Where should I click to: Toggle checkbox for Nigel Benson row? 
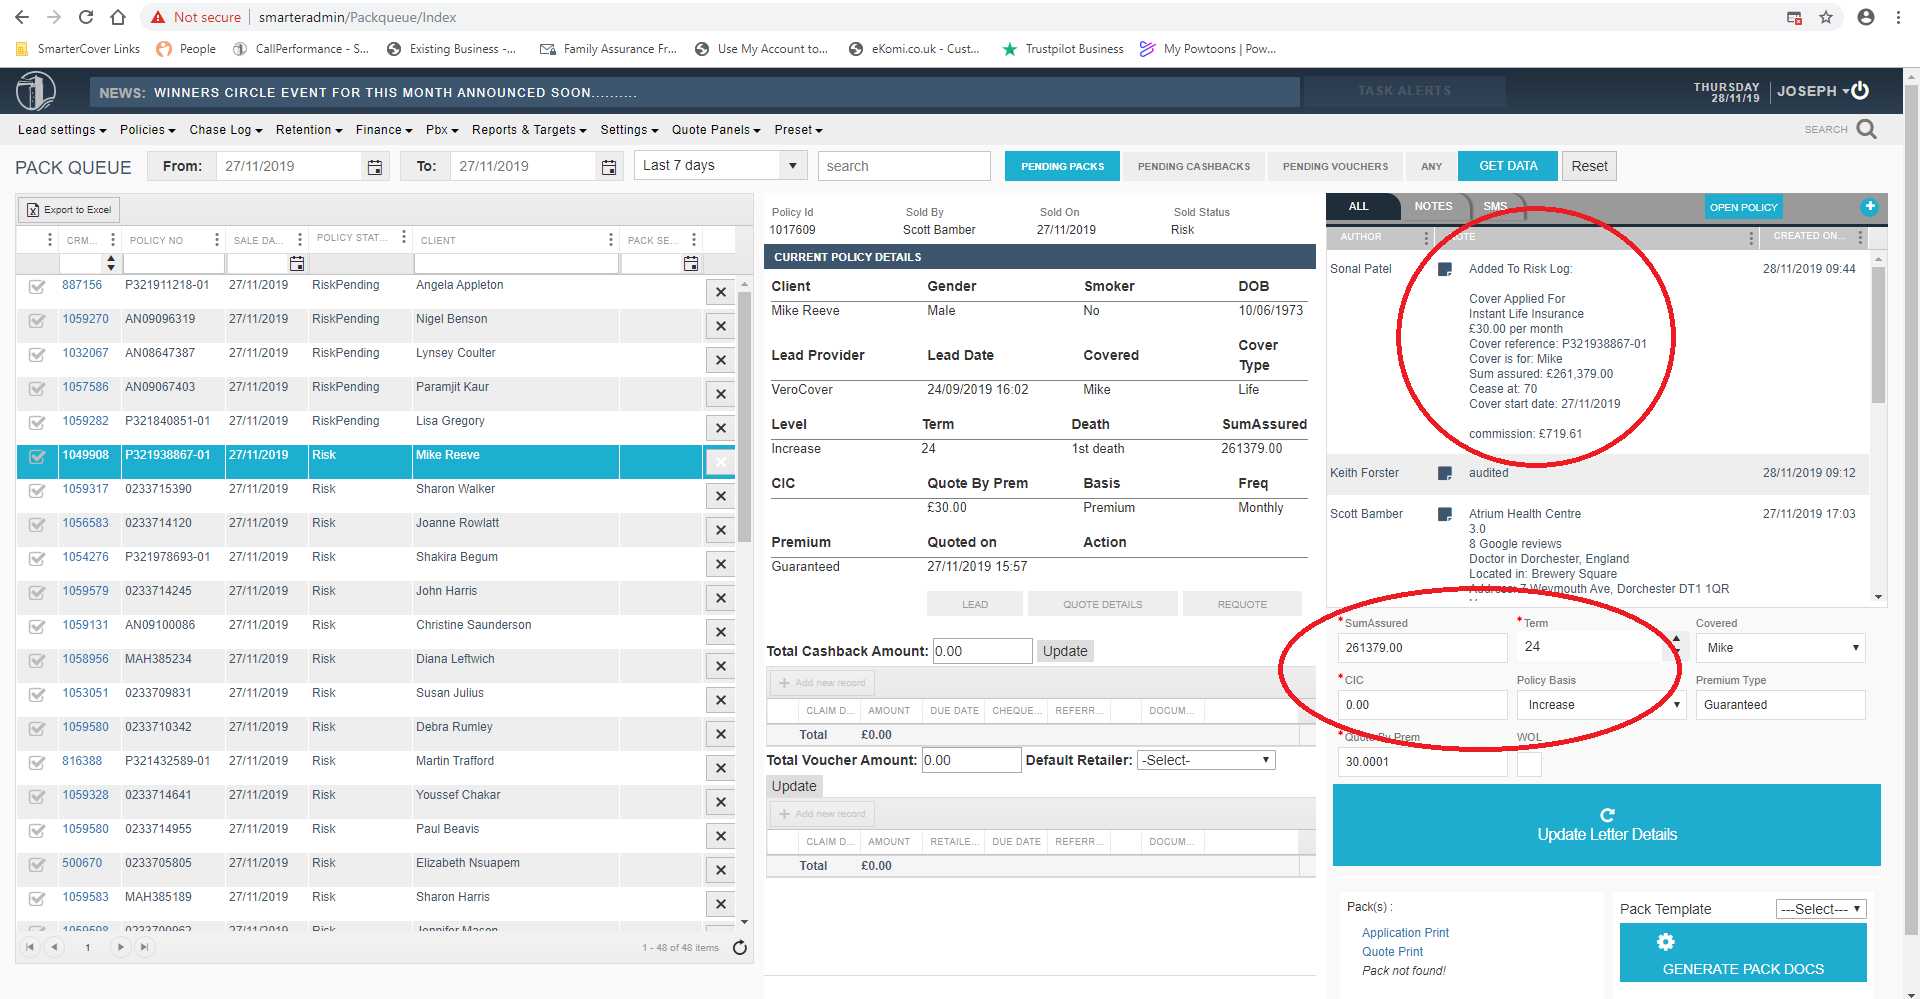37,321
